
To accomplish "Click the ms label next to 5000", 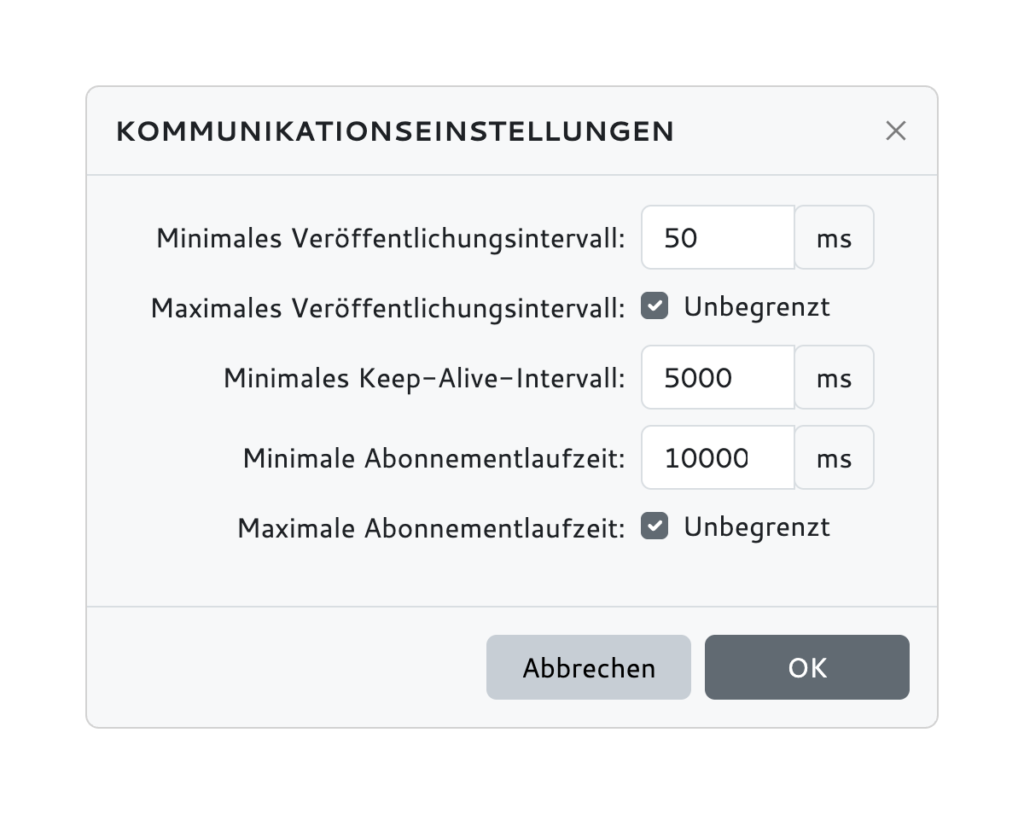I will coord(835,377).
